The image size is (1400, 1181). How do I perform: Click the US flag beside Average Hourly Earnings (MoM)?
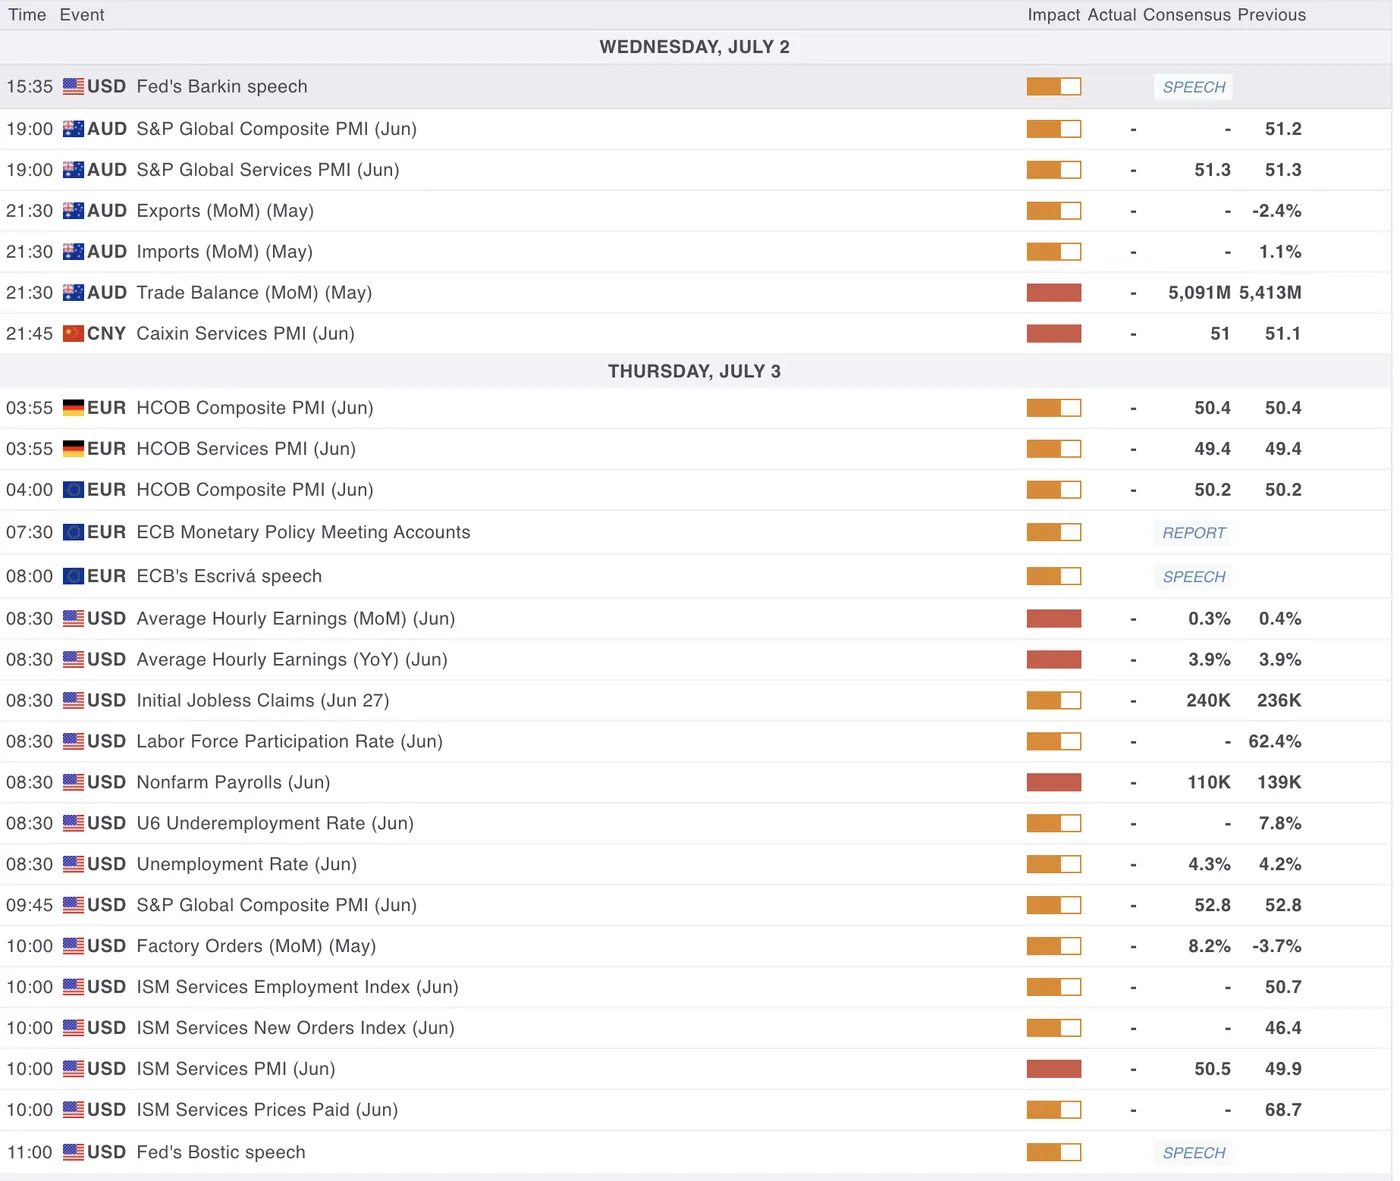(x=73, y=619)
